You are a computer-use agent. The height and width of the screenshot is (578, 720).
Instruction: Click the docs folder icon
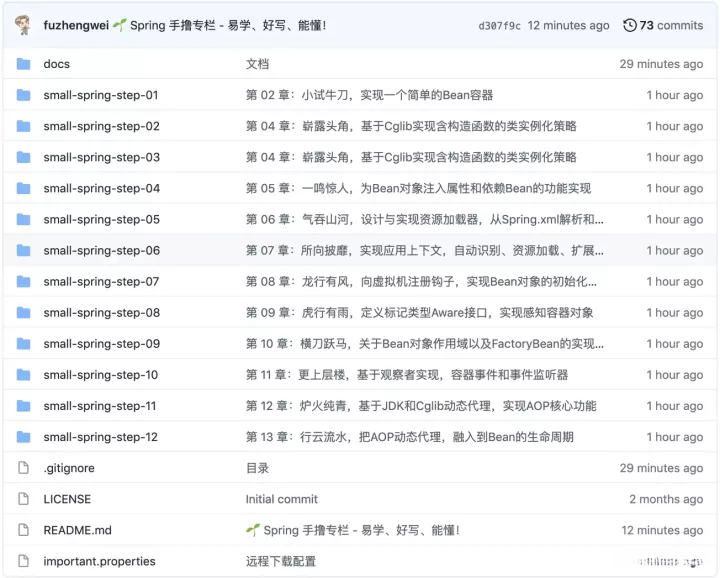coord(23,64)
